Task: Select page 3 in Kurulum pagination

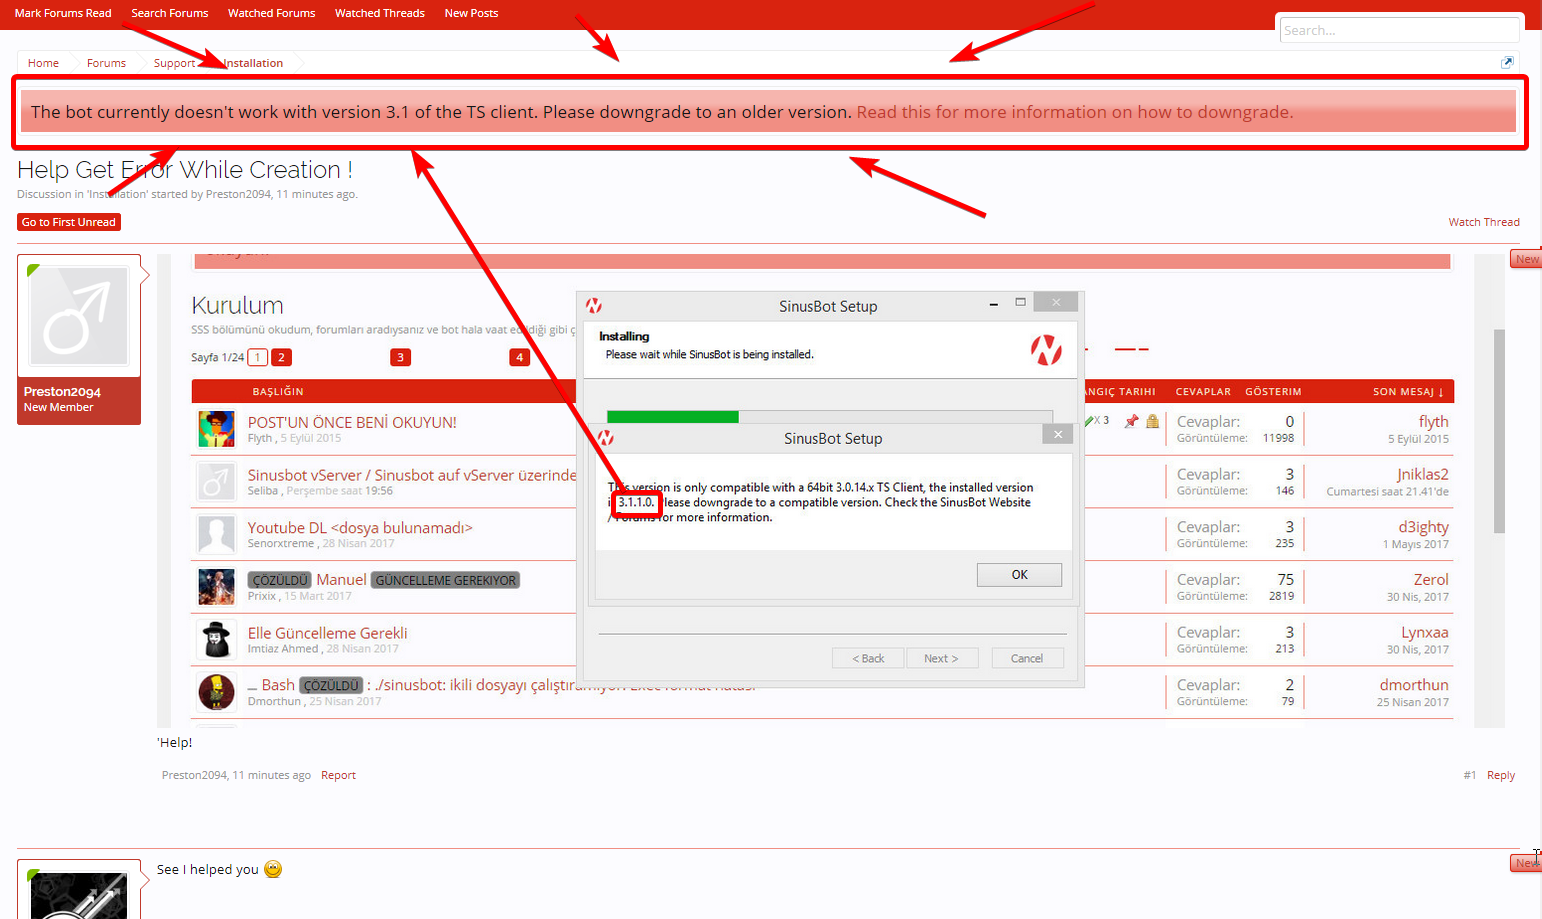Action: pos(400,357)
